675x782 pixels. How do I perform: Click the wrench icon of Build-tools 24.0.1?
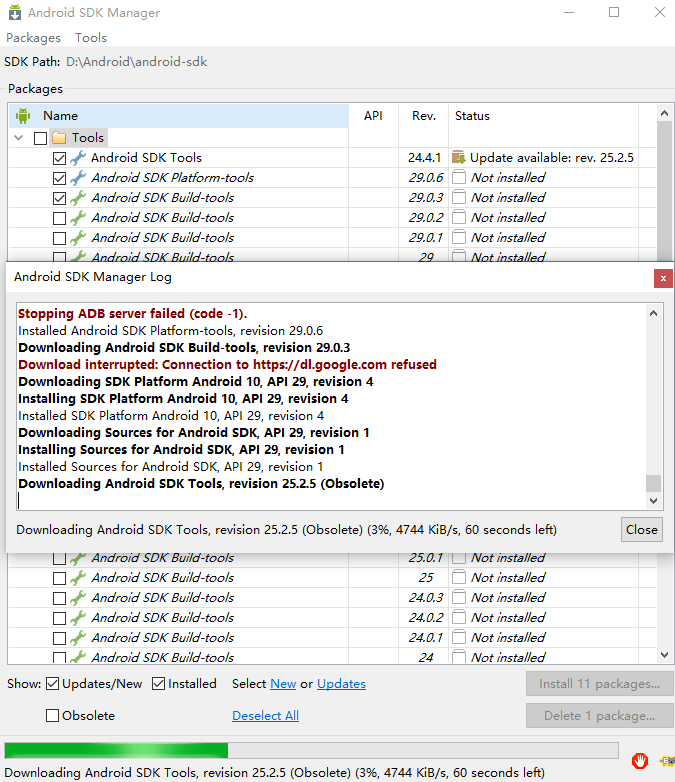tap(77, 637)
